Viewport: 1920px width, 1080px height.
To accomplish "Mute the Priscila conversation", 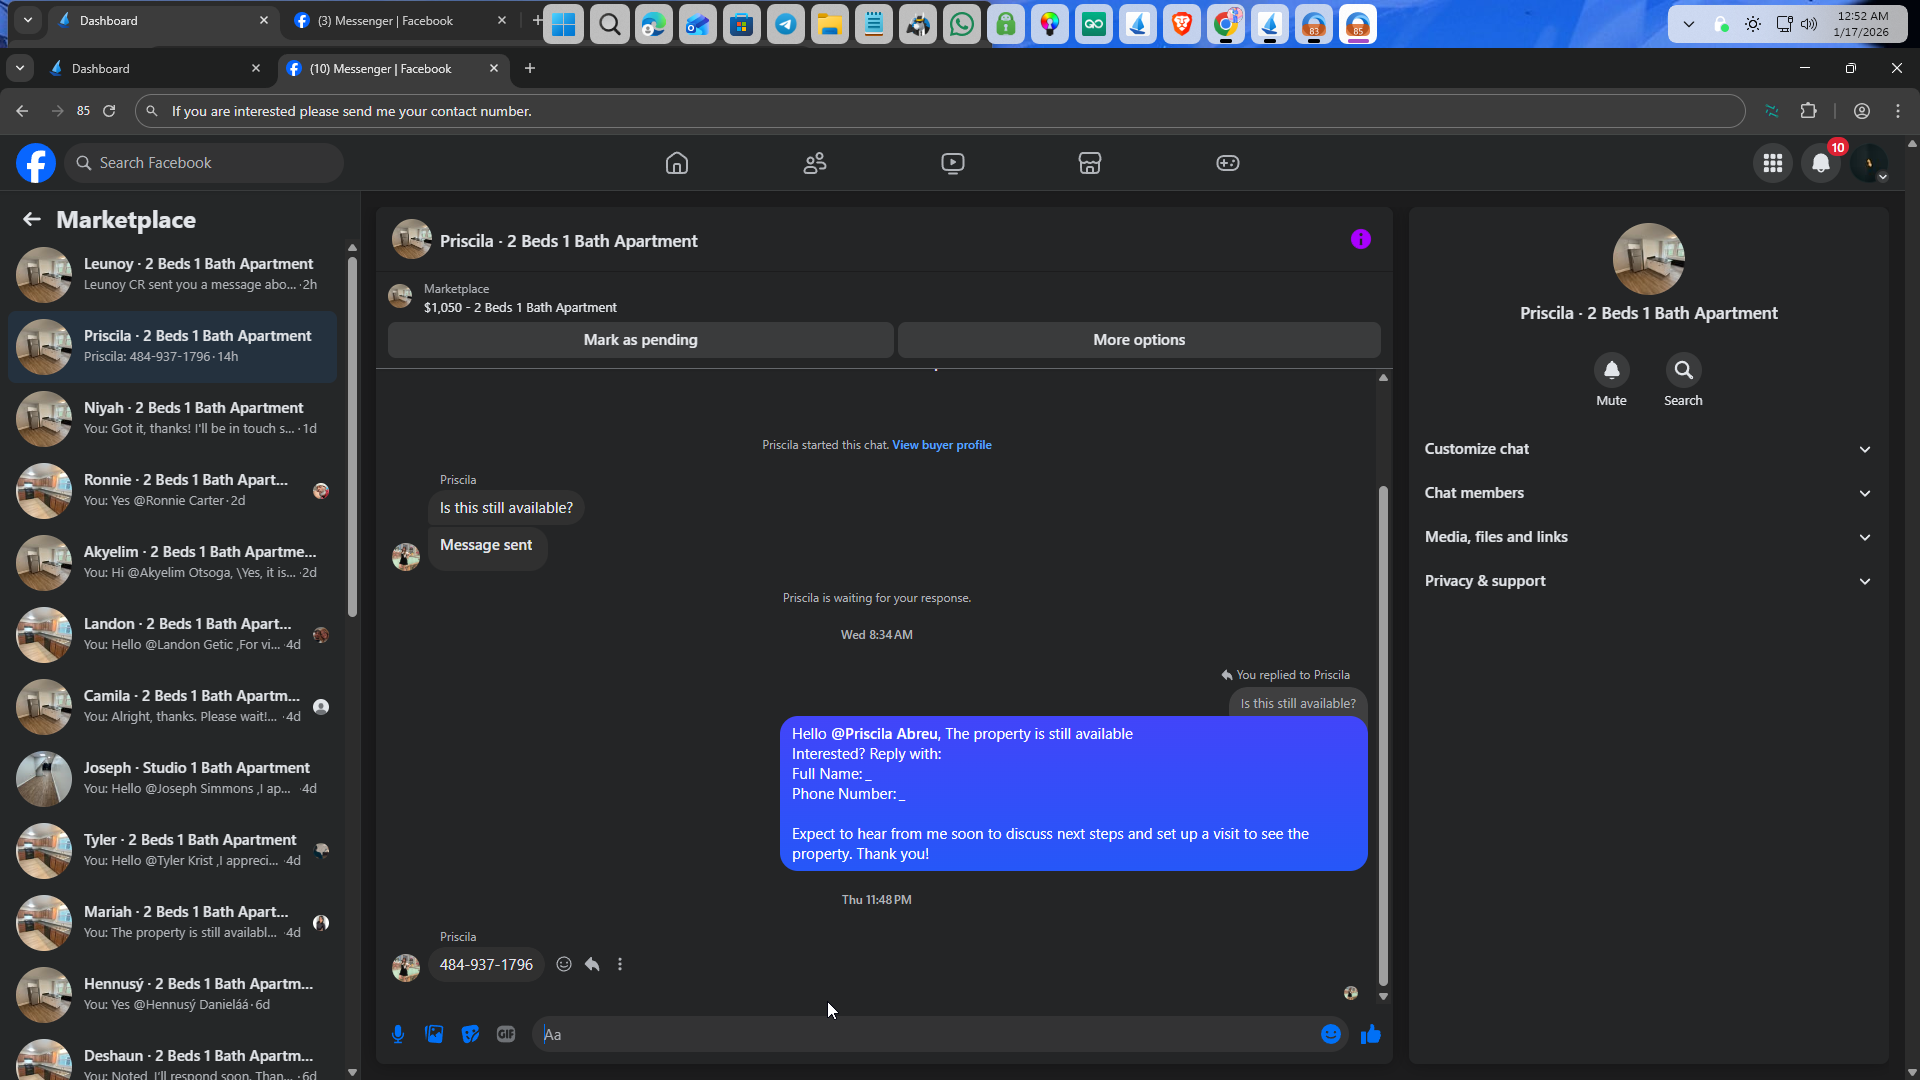I will [x=1611, y=371].
